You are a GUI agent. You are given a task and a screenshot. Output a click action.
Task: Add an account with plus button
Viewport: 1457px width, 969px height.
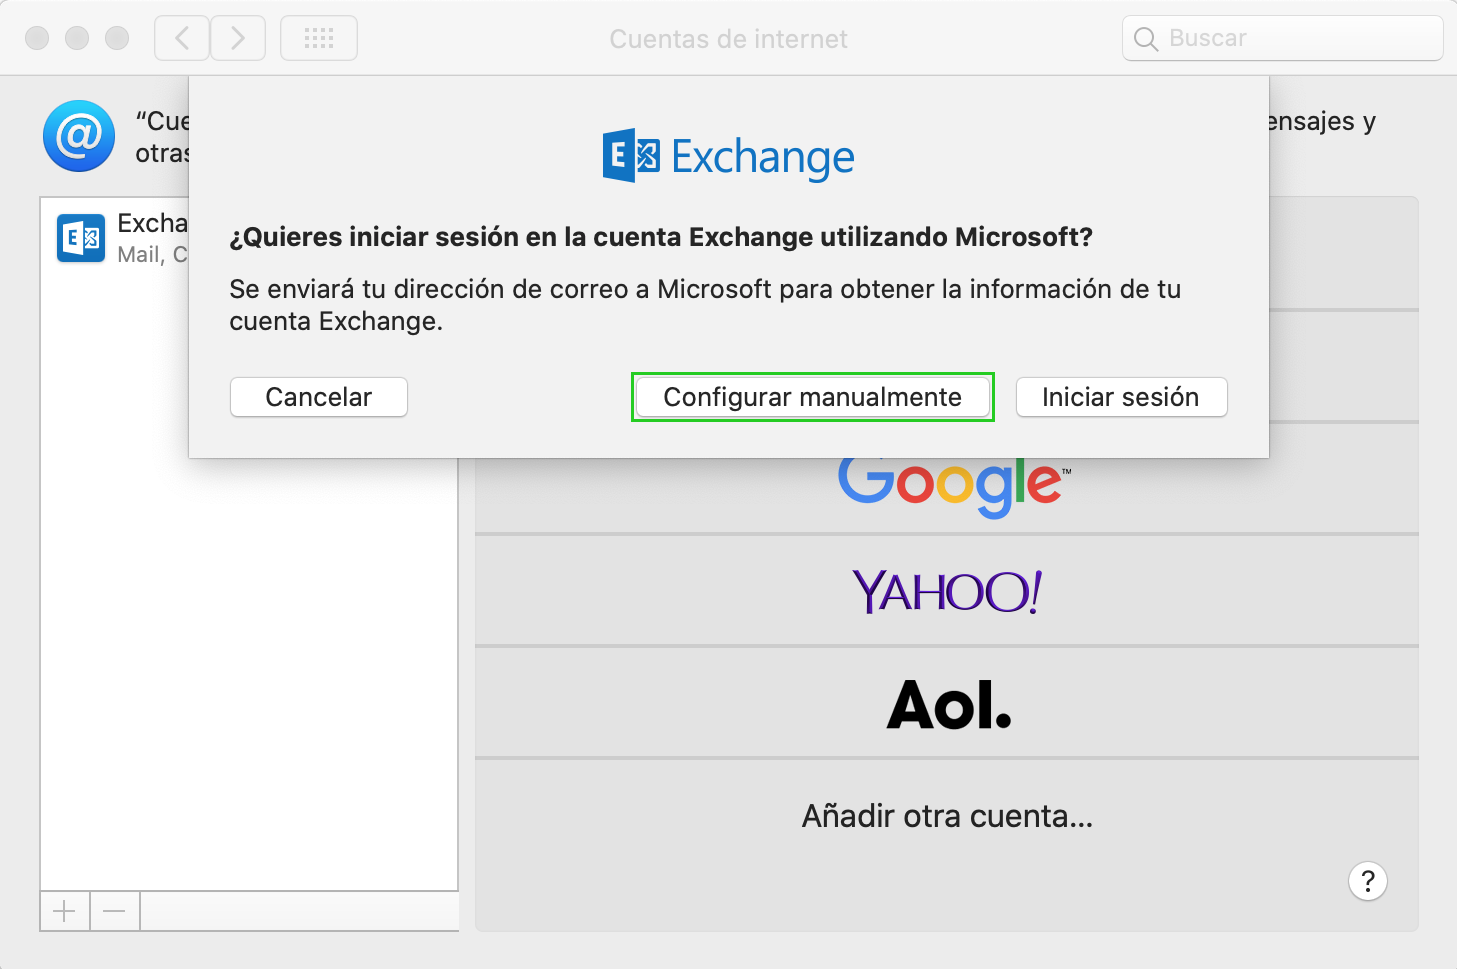(65, 911)
